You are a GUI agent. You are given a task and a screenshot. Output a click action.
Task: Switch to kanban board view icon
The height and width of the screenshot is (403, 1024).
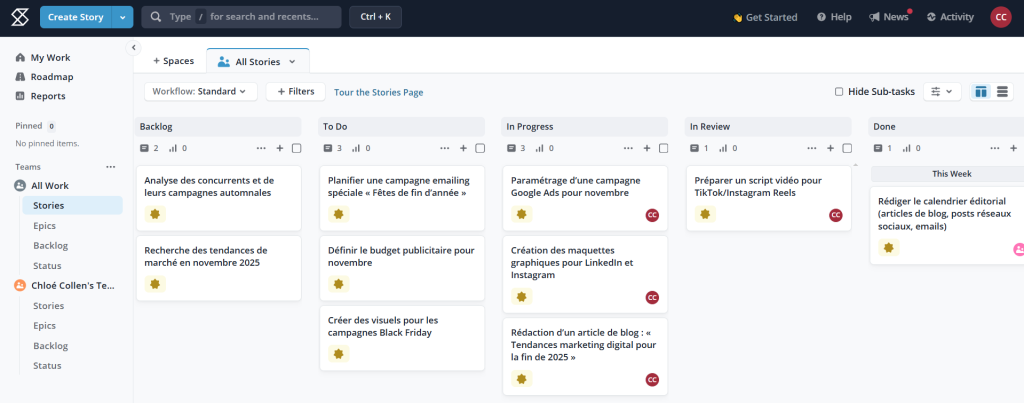(981, 92)
